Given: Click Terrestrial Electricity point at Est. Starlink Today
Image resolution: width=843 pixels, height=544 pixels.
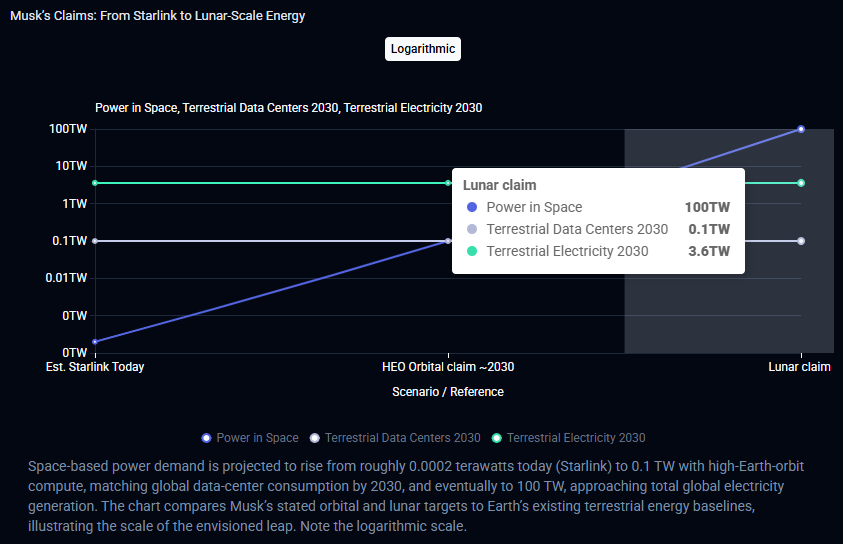Looking at the screenshot, I should (95, 183).
